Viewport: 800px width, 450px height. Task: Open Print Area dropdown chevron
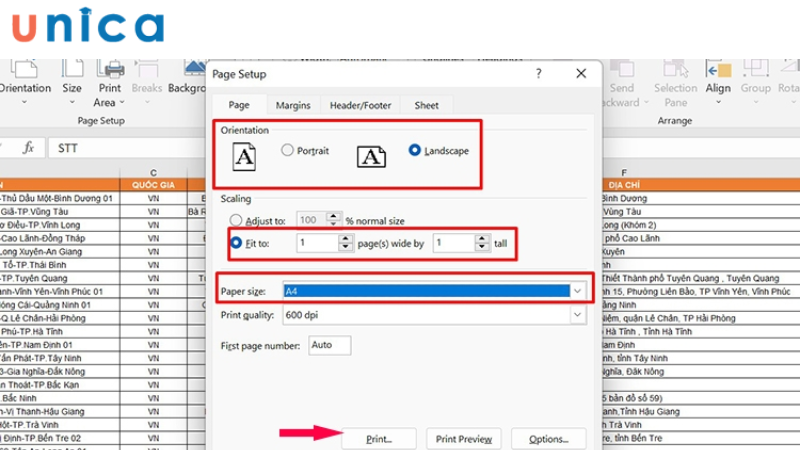pyautogui.click(x=122, y=103)
